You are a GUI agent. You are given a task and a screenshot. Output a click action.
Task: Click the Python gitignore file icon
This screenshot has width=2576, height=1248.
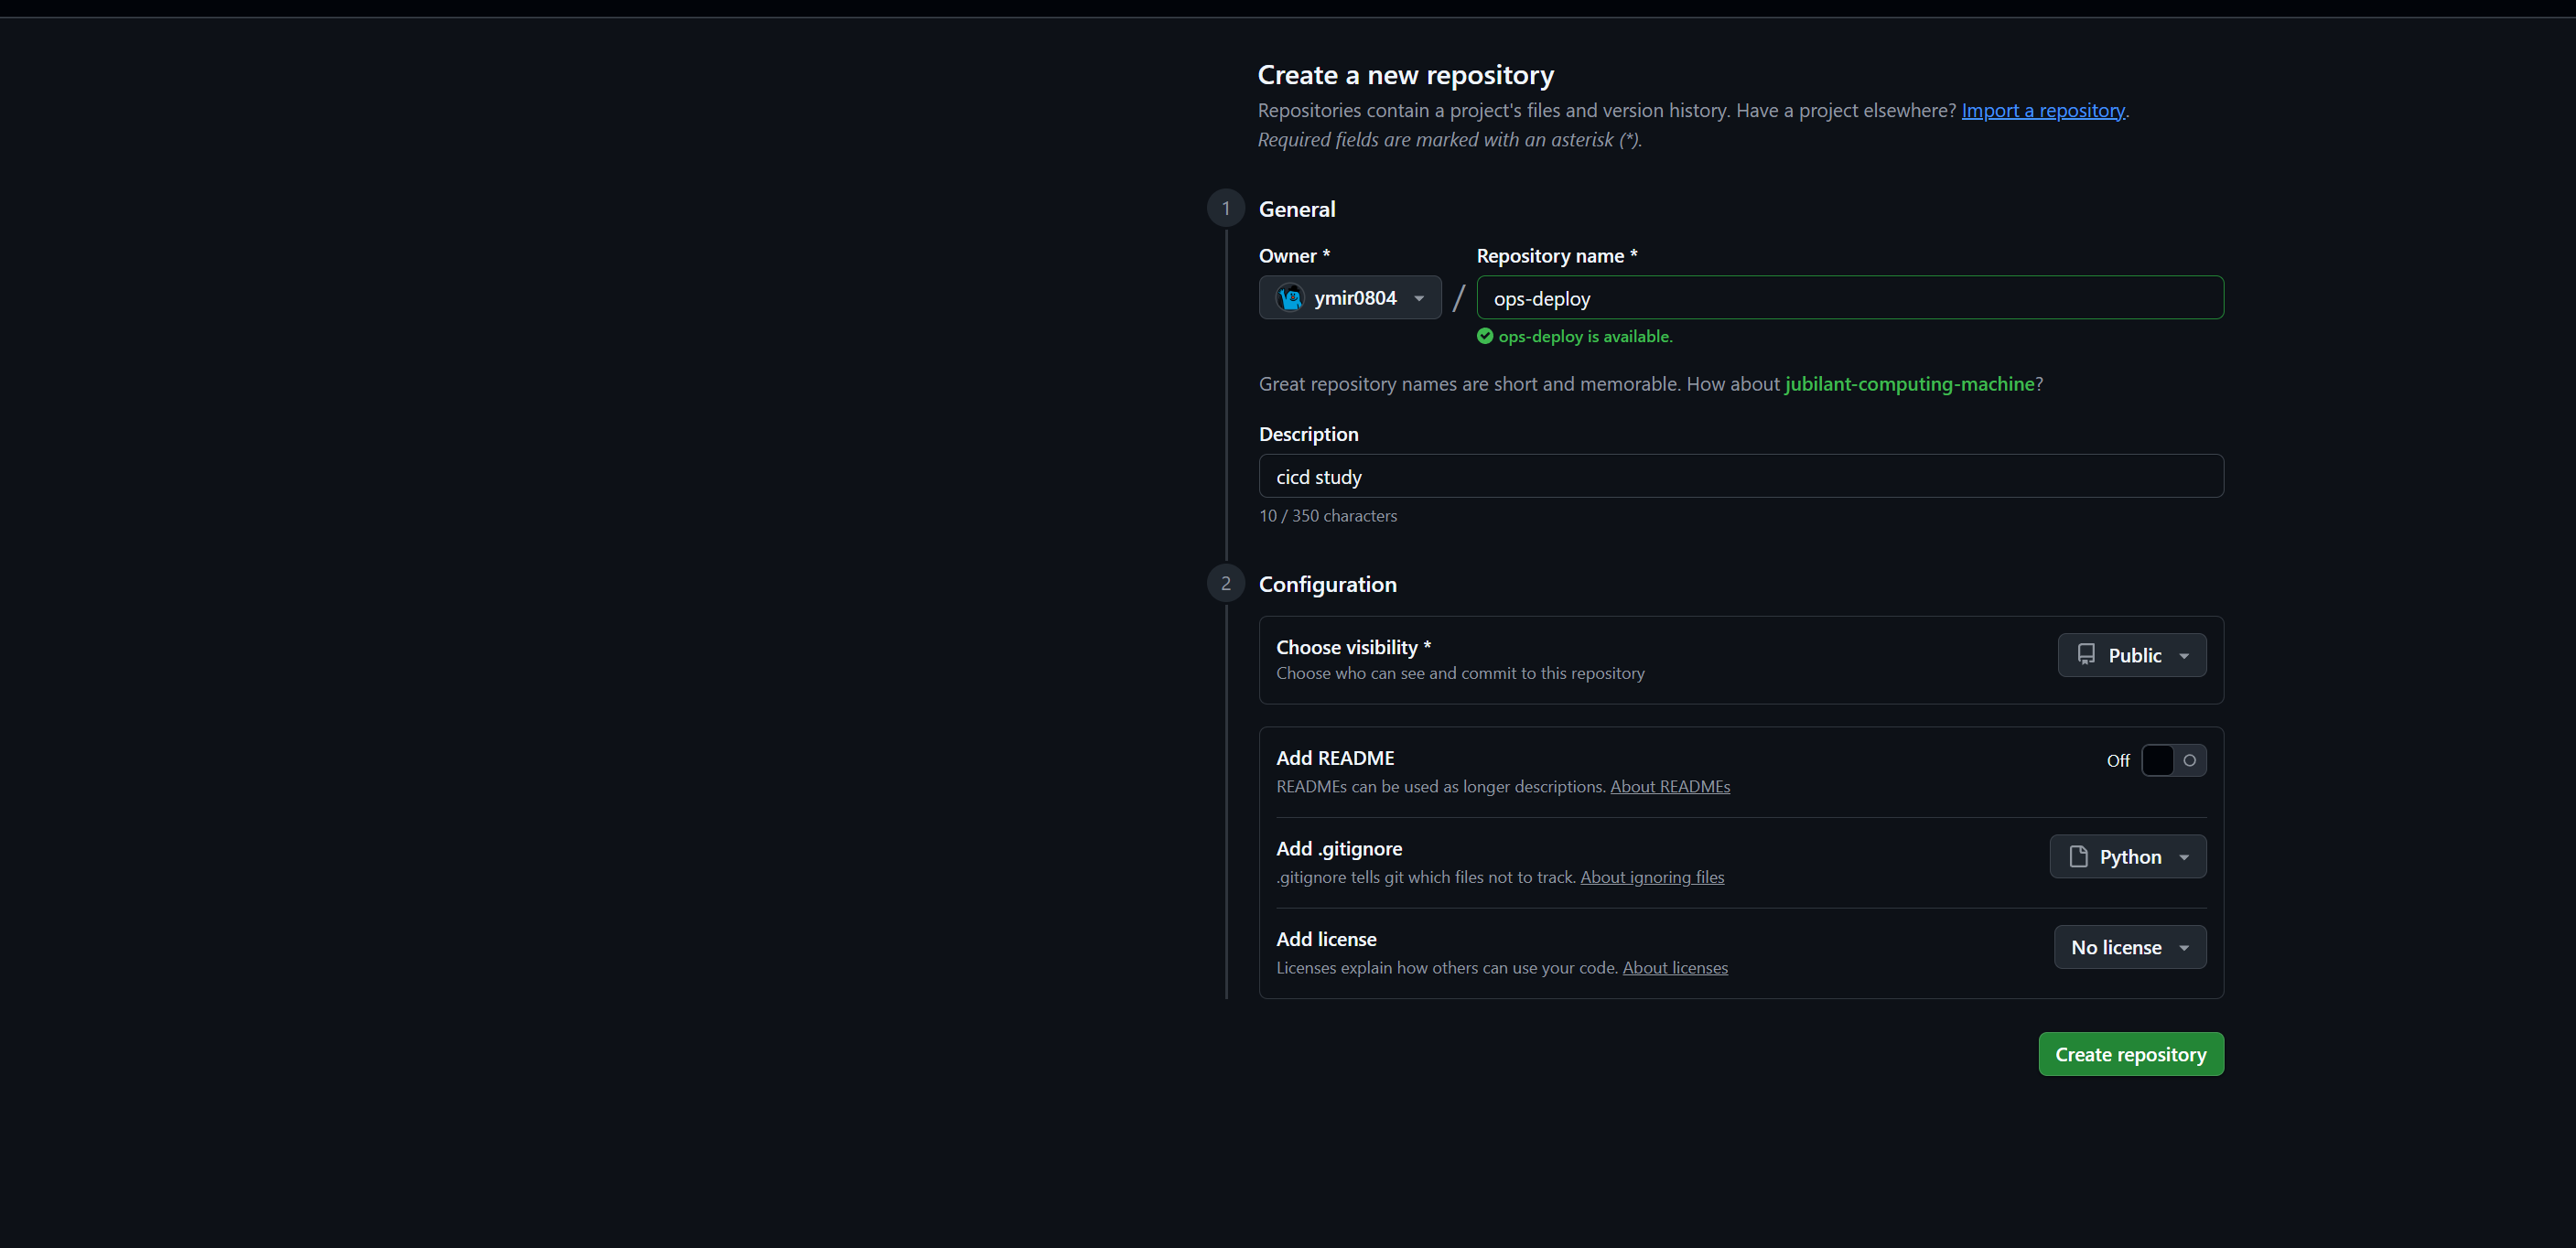click(2078, 857)
